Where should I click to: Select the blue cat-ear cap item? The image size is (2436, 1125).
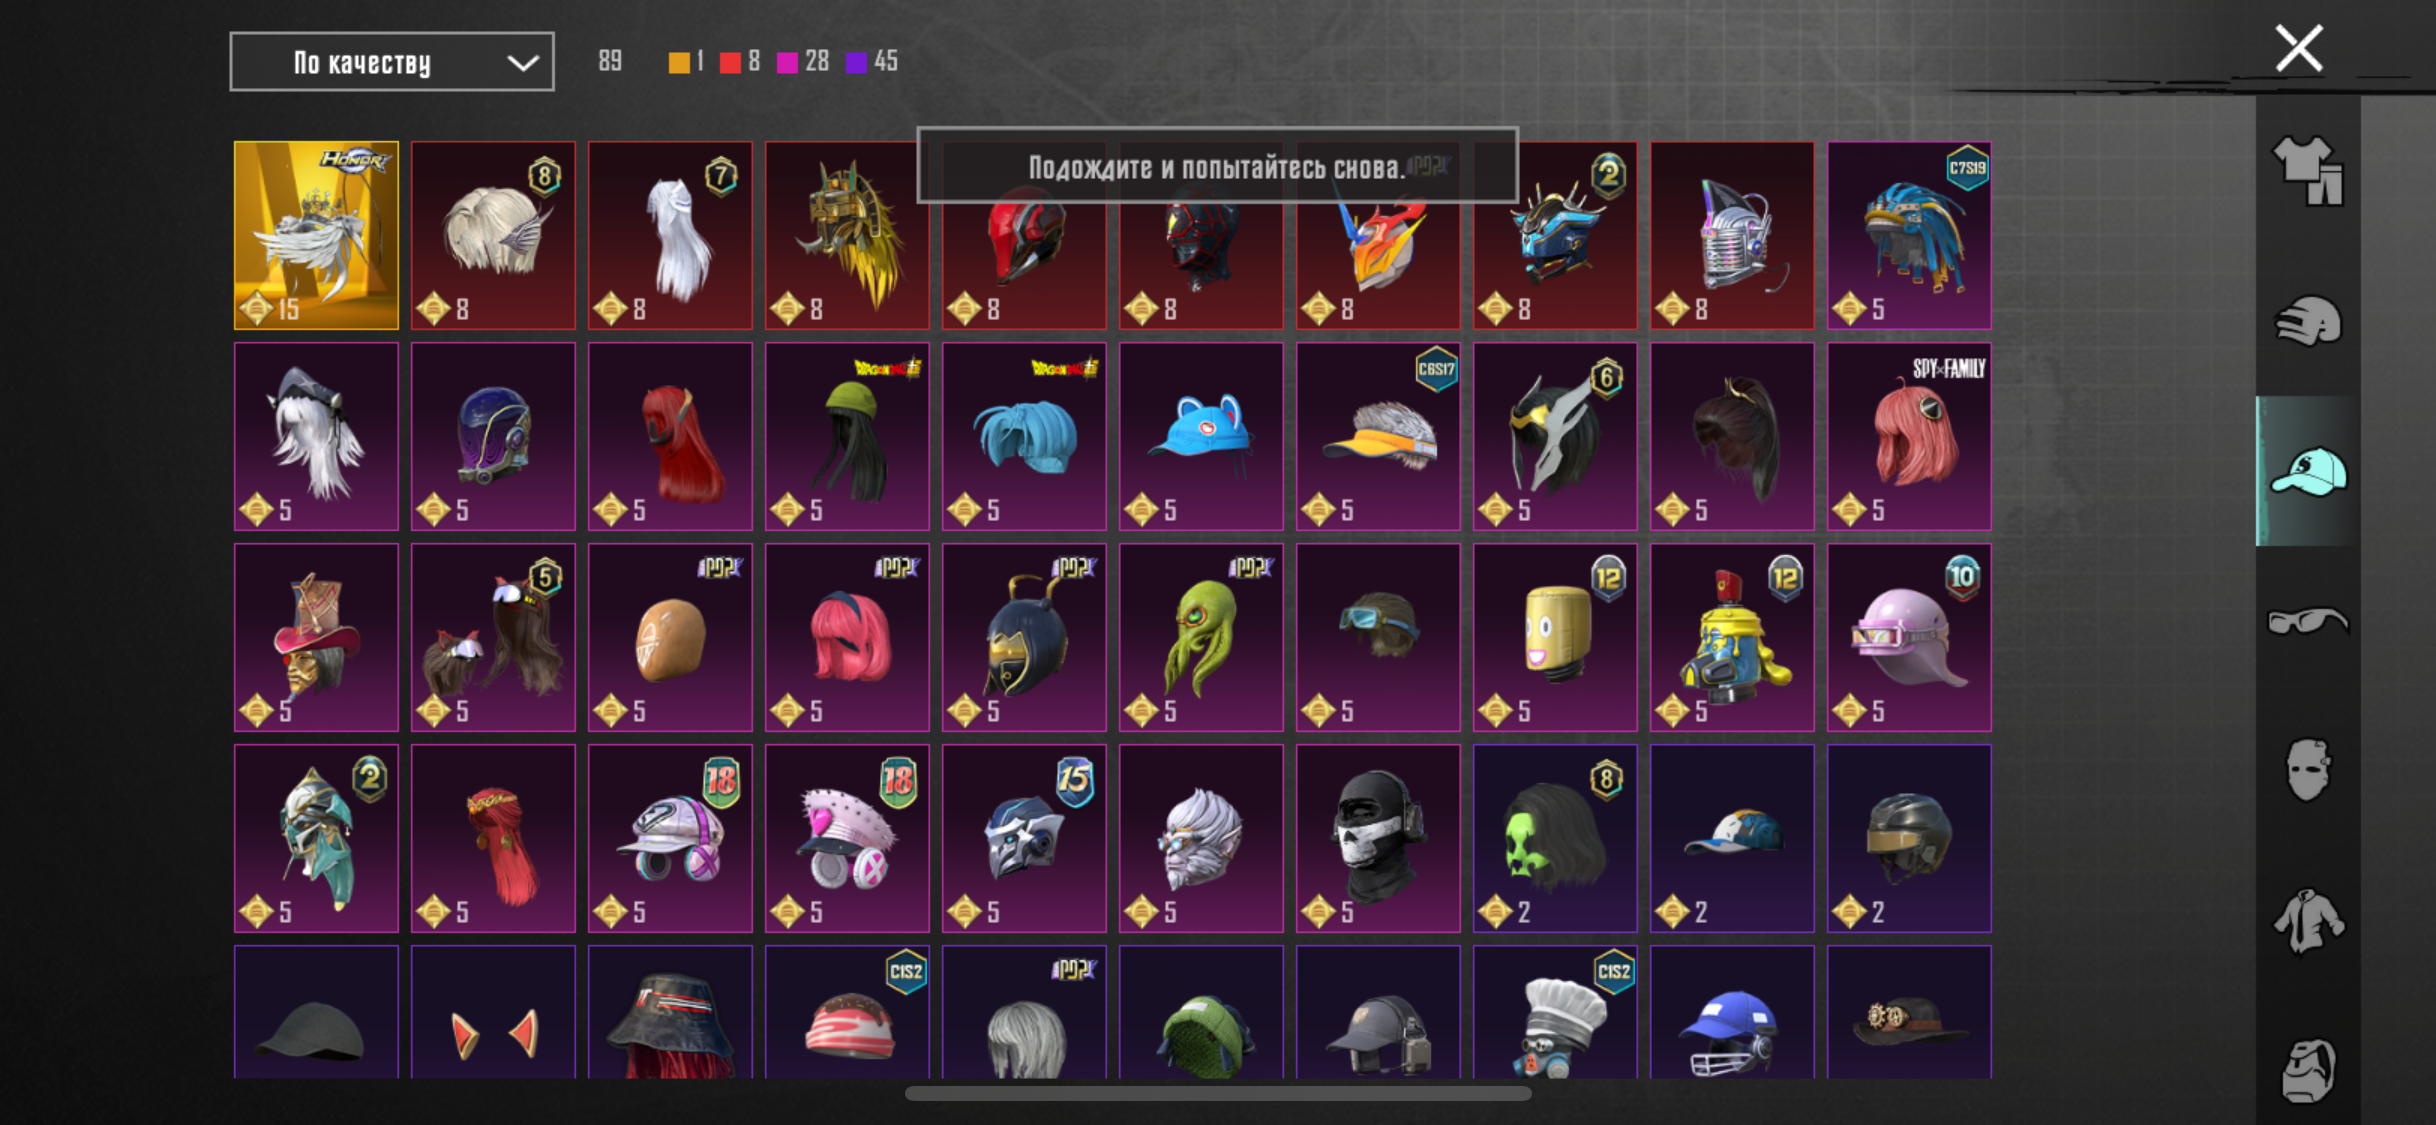1201,436
